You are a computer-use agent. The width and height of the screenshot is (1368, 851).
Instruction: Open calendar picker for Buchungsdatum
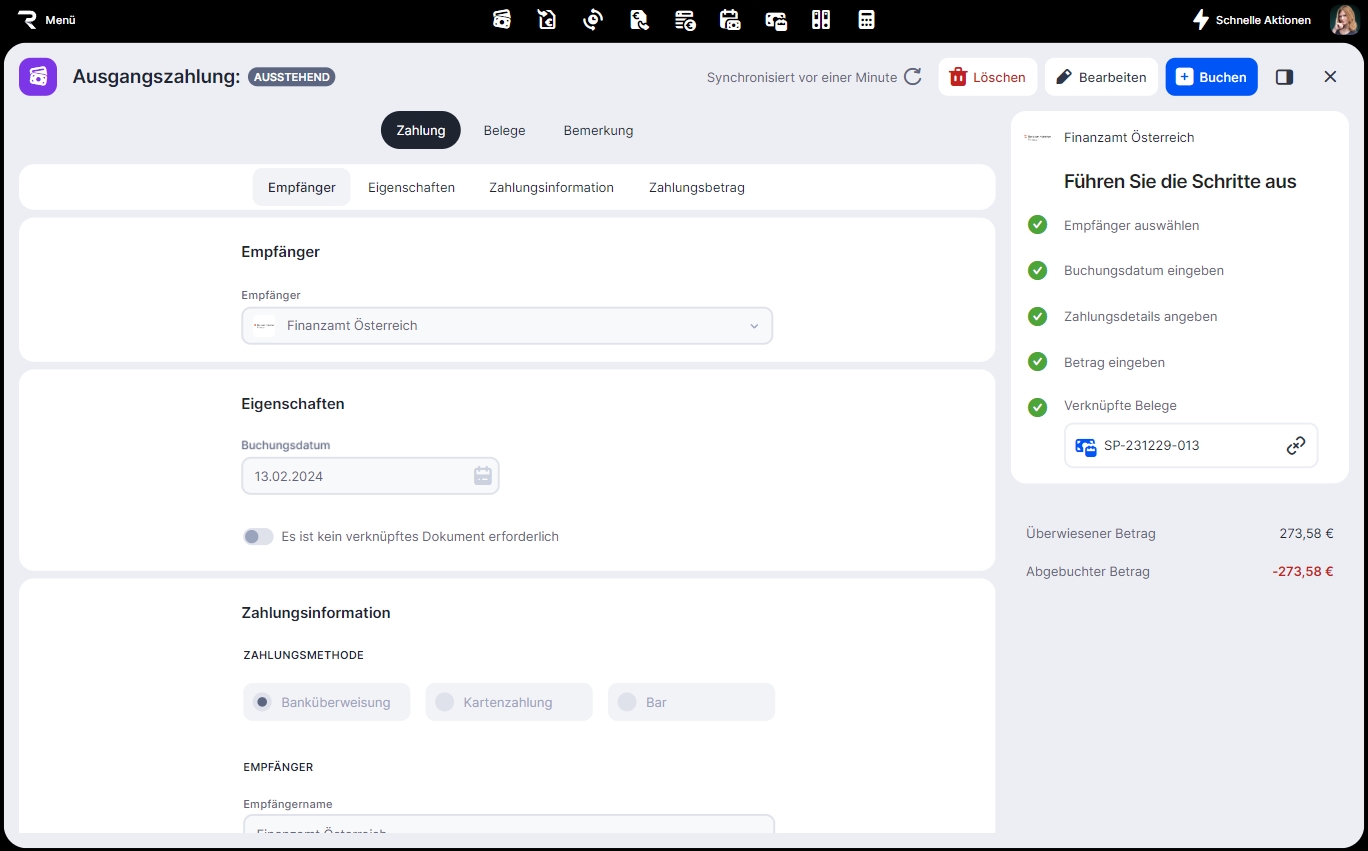[483, 476]
